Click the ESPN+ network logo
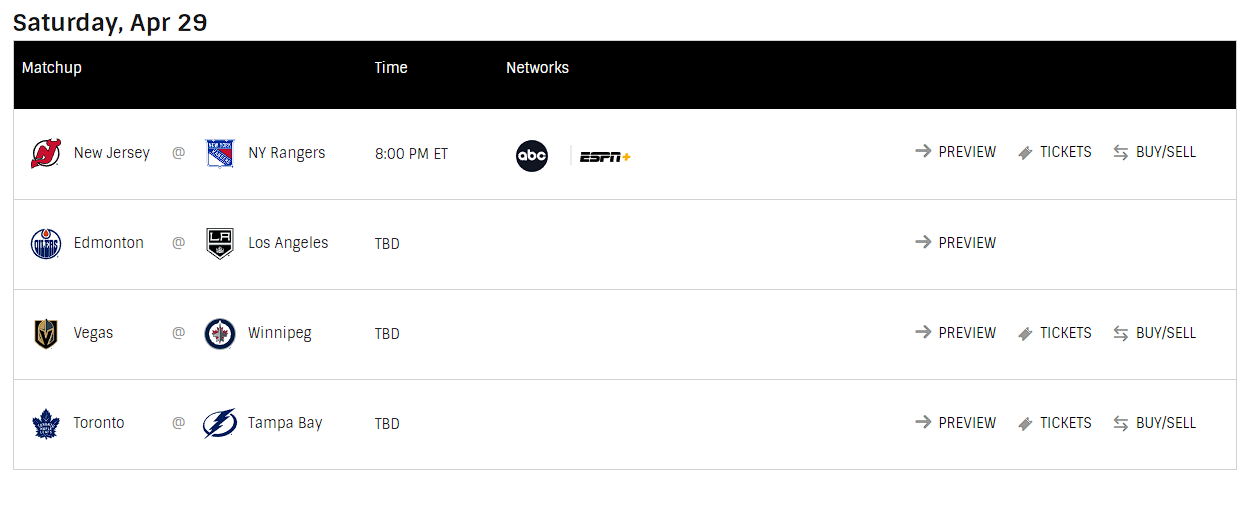The height and width of the screenshot is (508, 1249). coord(605,156)
